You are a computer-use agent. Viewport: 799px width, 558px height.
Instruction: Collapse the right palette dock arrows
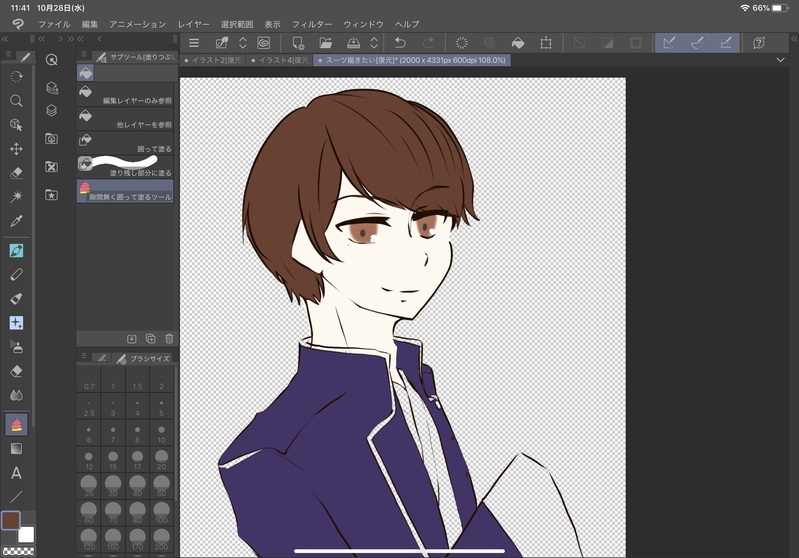pos(794,39)
